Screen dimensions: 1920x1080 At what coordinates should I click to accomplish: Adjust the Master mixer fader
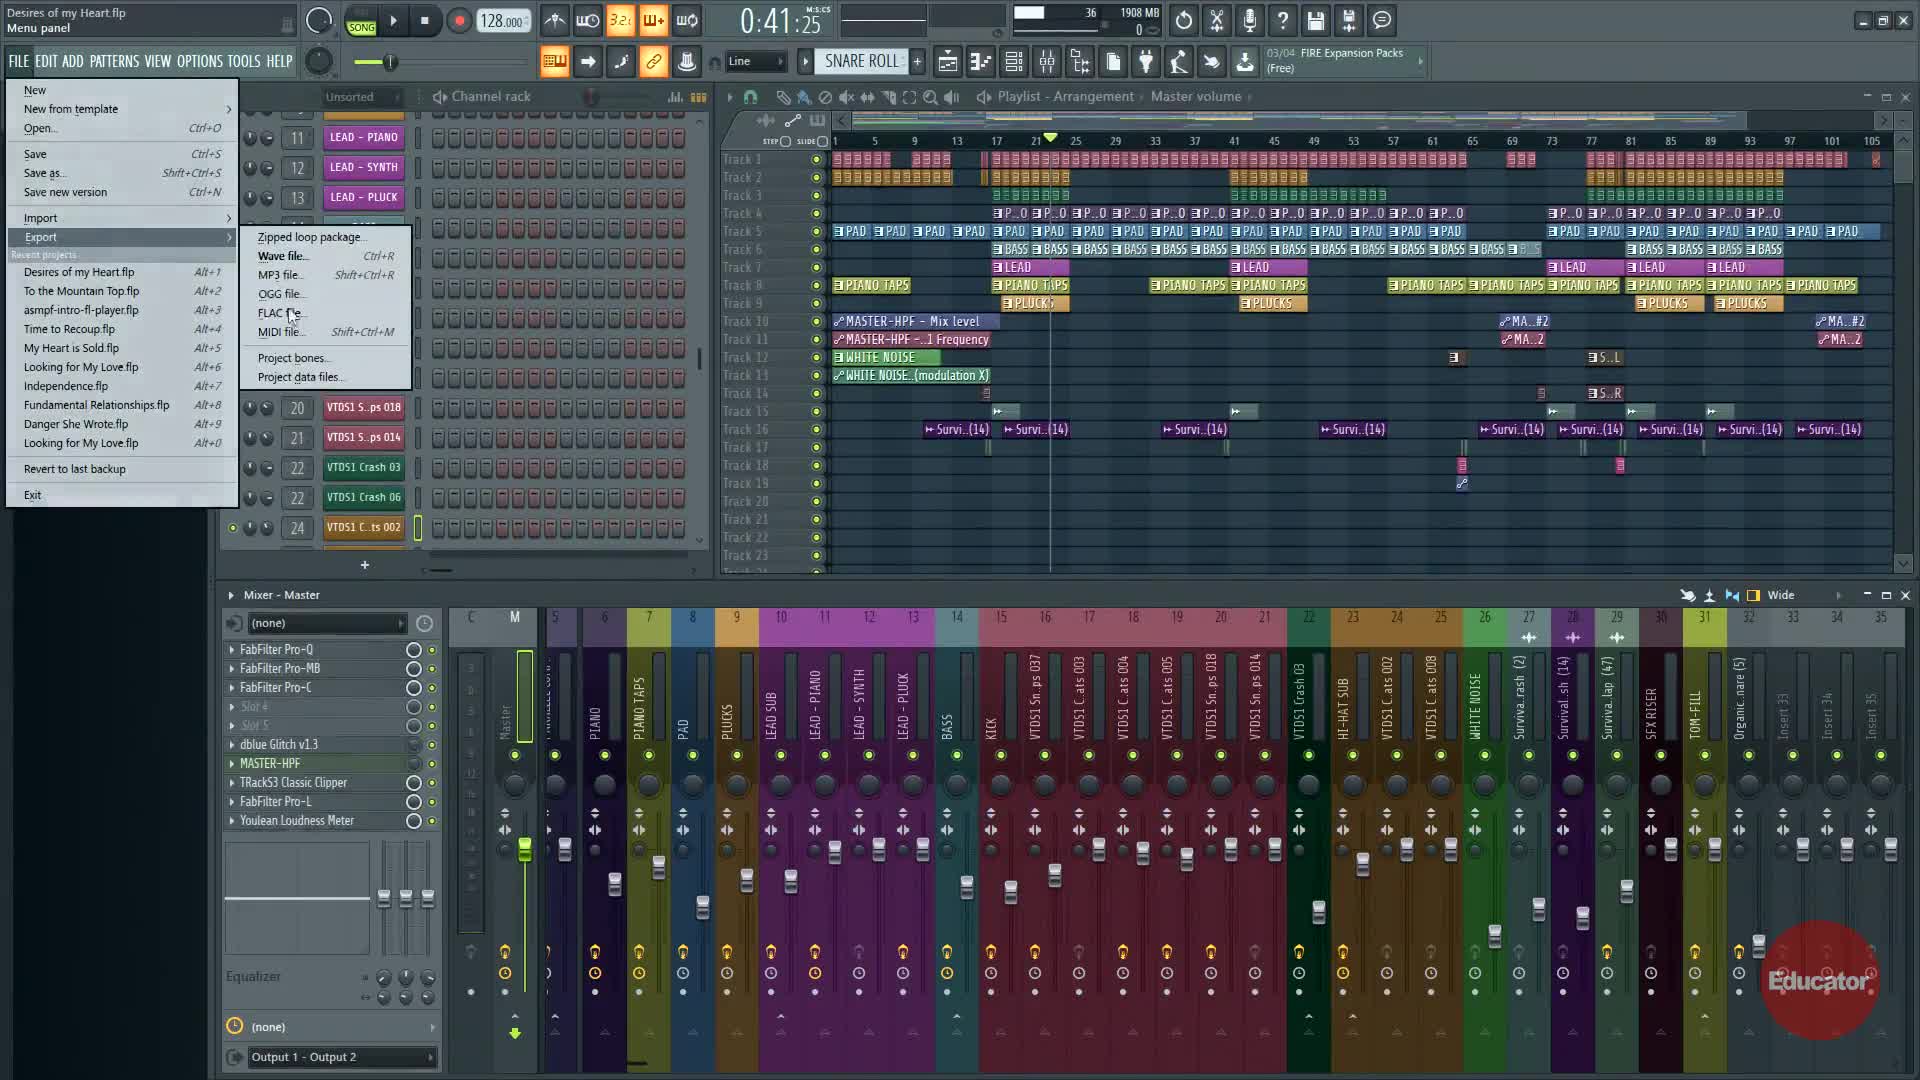[x=524, y=850]
